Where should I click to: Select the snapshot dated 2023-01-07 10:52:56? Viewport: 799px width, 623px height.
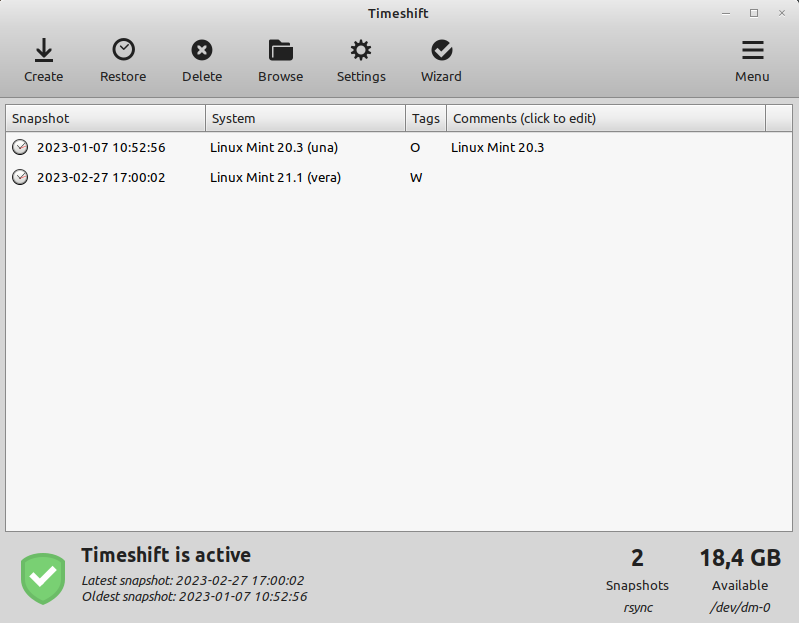(x=101, y=147)
